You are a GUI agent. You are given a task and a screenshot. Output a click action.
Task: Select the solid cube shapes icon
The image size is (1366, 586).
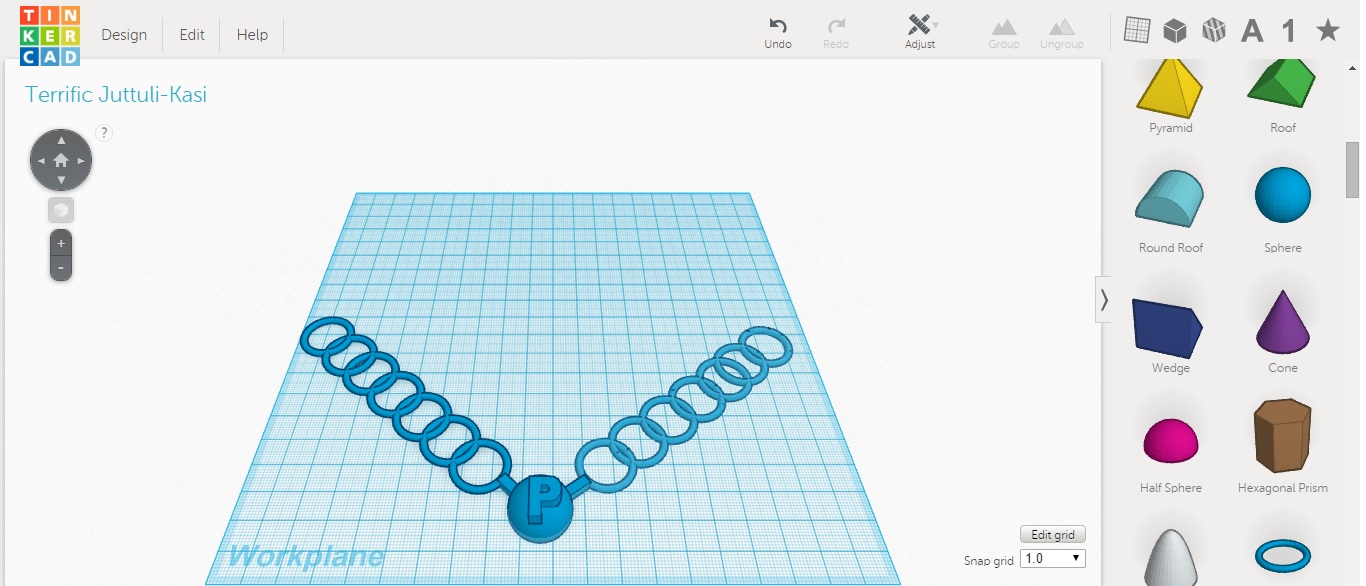point(1175,31)
